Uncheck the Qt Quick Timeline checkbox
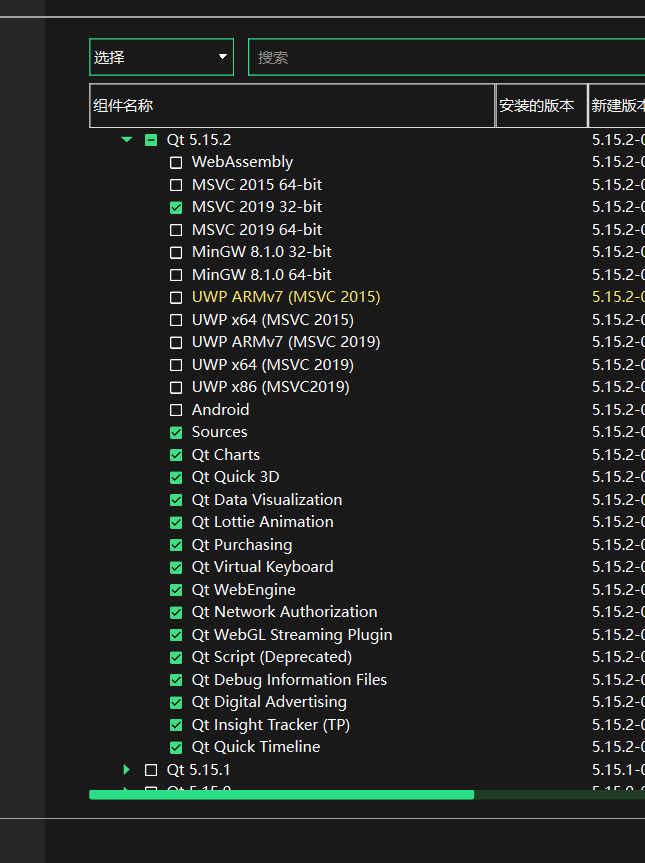This screenshot has height=863, width=645. point(176,747)
